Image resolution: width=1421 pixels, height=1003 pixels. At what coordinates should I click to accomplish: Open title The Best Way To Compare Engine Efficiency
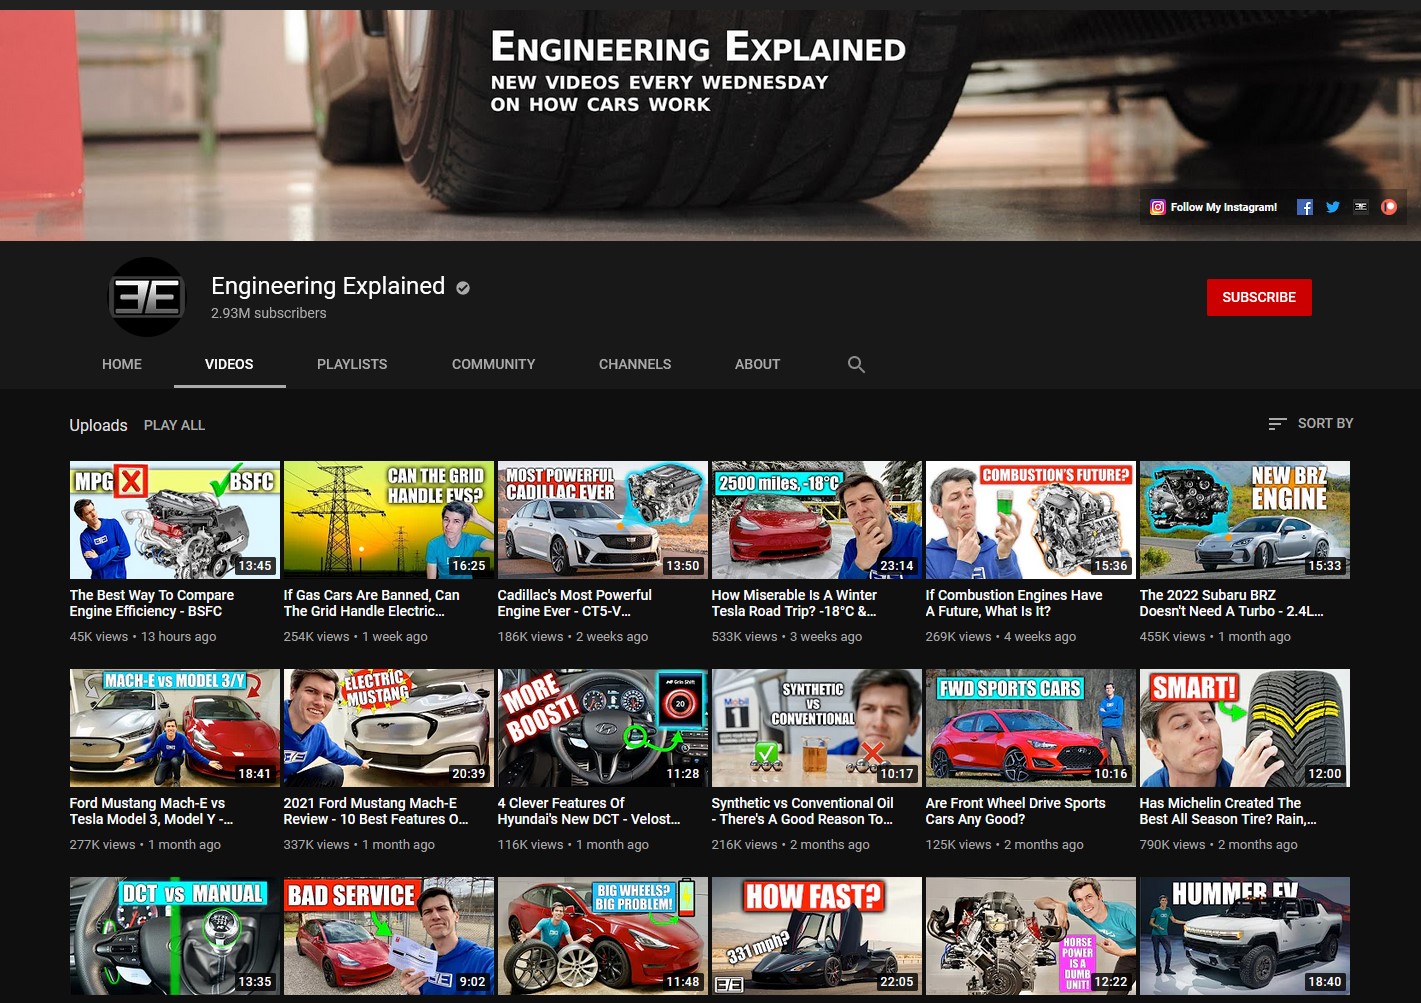click(x=152, y=603)
